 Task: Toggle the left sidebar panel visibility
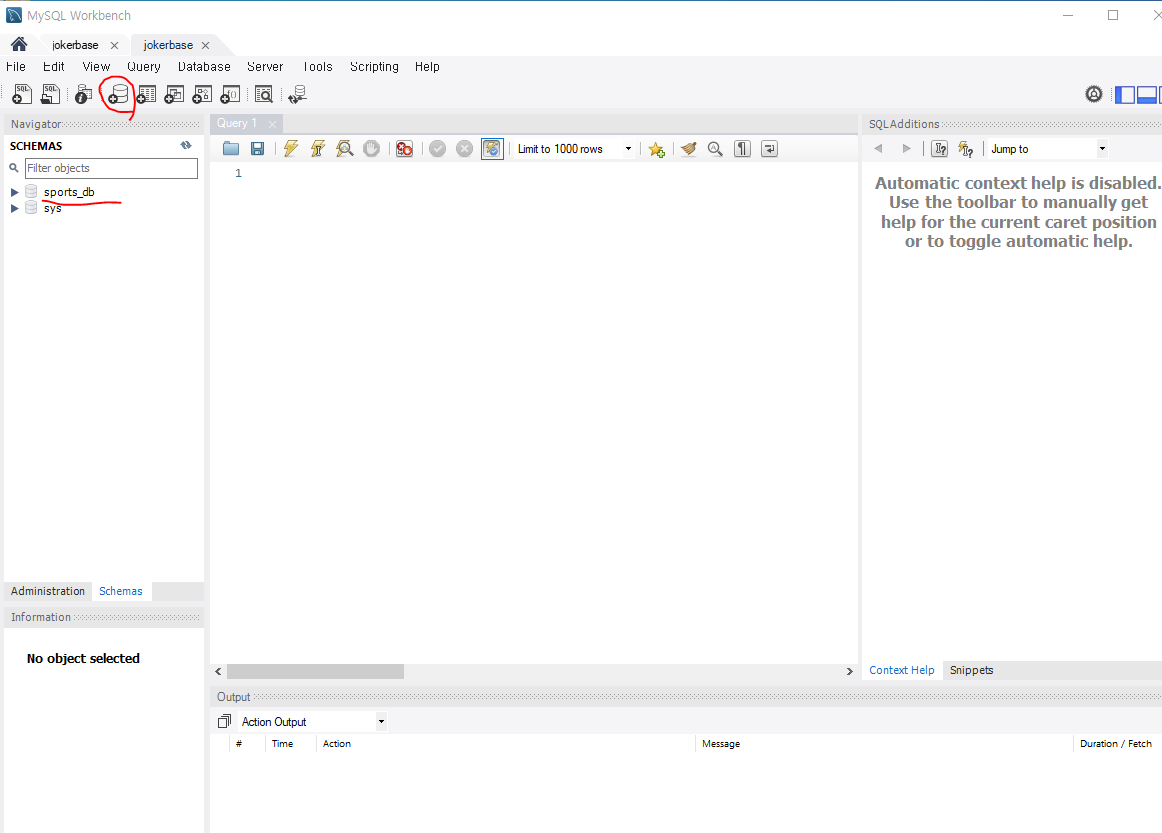[1125, 94]
